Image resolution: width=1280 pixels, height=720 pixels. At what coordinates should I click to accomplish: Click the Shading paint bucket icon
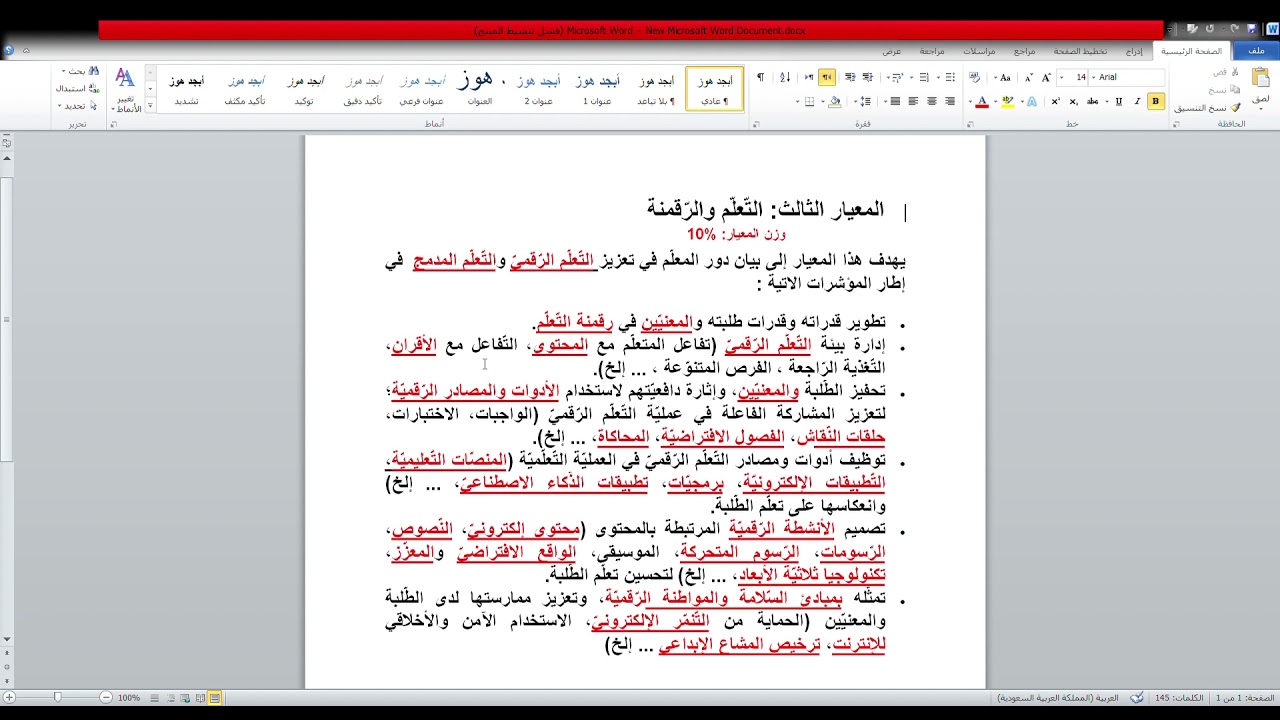[835, 101]
